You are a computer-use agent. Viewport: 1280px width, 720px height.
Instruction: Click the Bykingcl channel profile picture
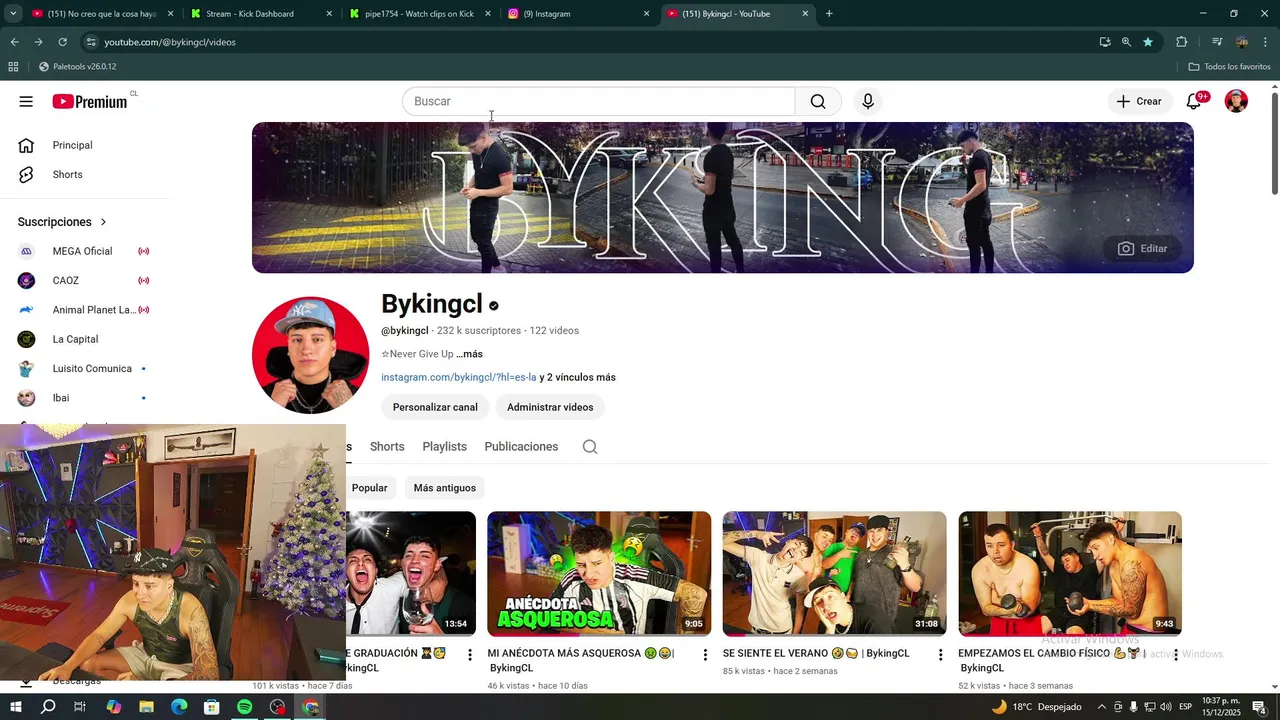tap(310, 355)
